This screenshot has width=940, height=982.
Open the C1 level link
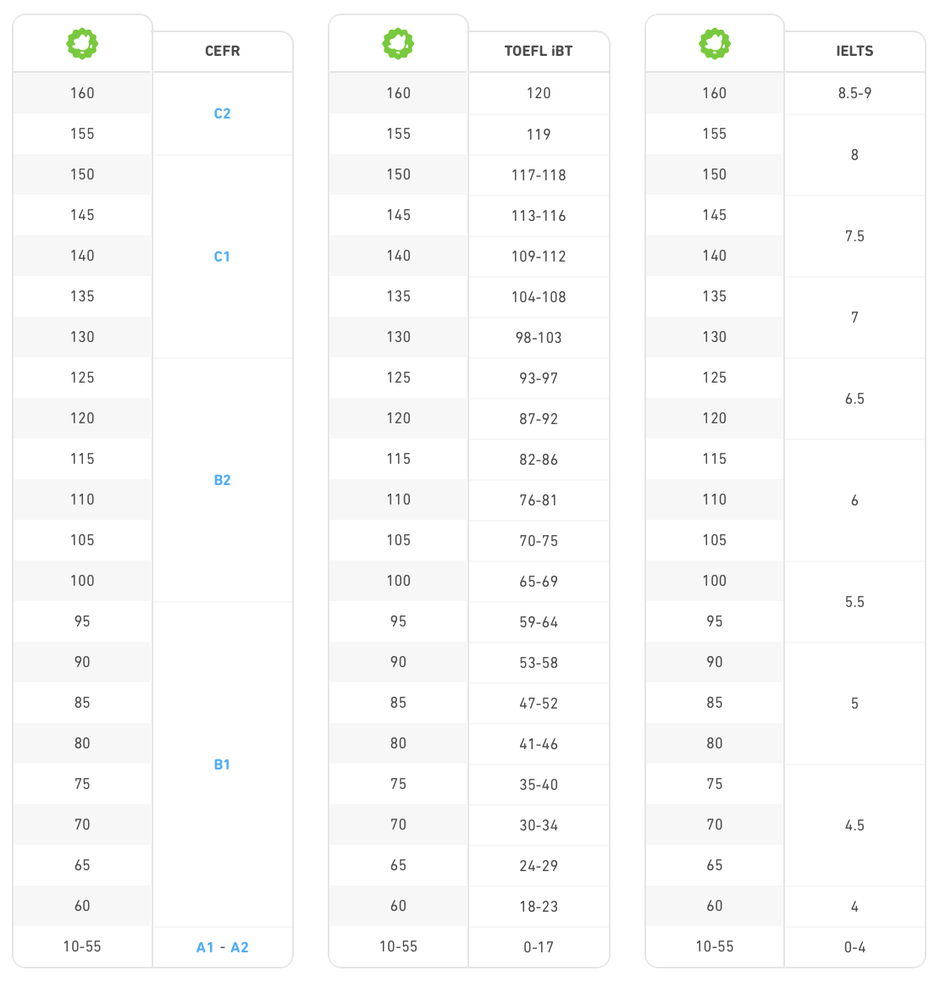pyautogui.click(x=222, y=257)
